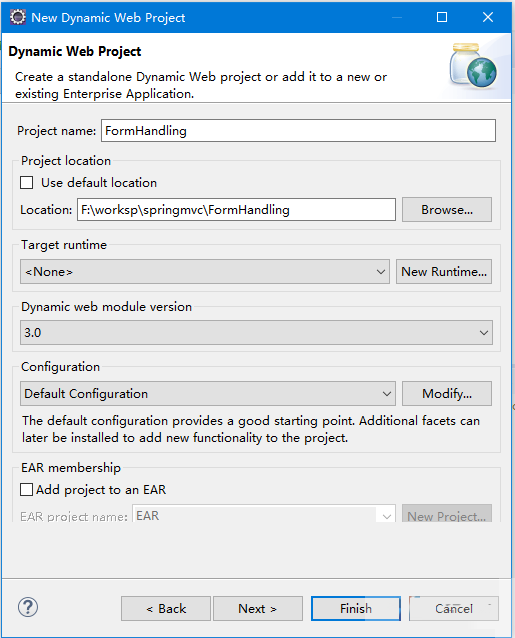Viewport: 515px width, 638px height.
Task: Cancel the project wizard
Action: pyautogui.click(x=454, y=608)
